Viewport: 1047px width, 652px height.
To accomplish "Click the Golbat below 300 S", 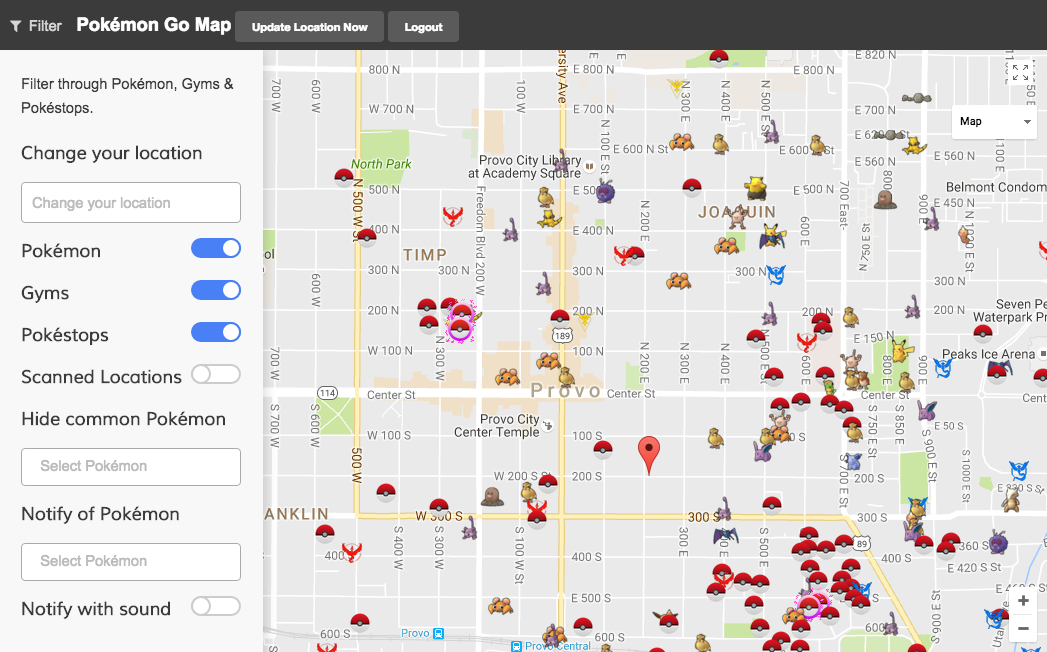I will 726,535.
